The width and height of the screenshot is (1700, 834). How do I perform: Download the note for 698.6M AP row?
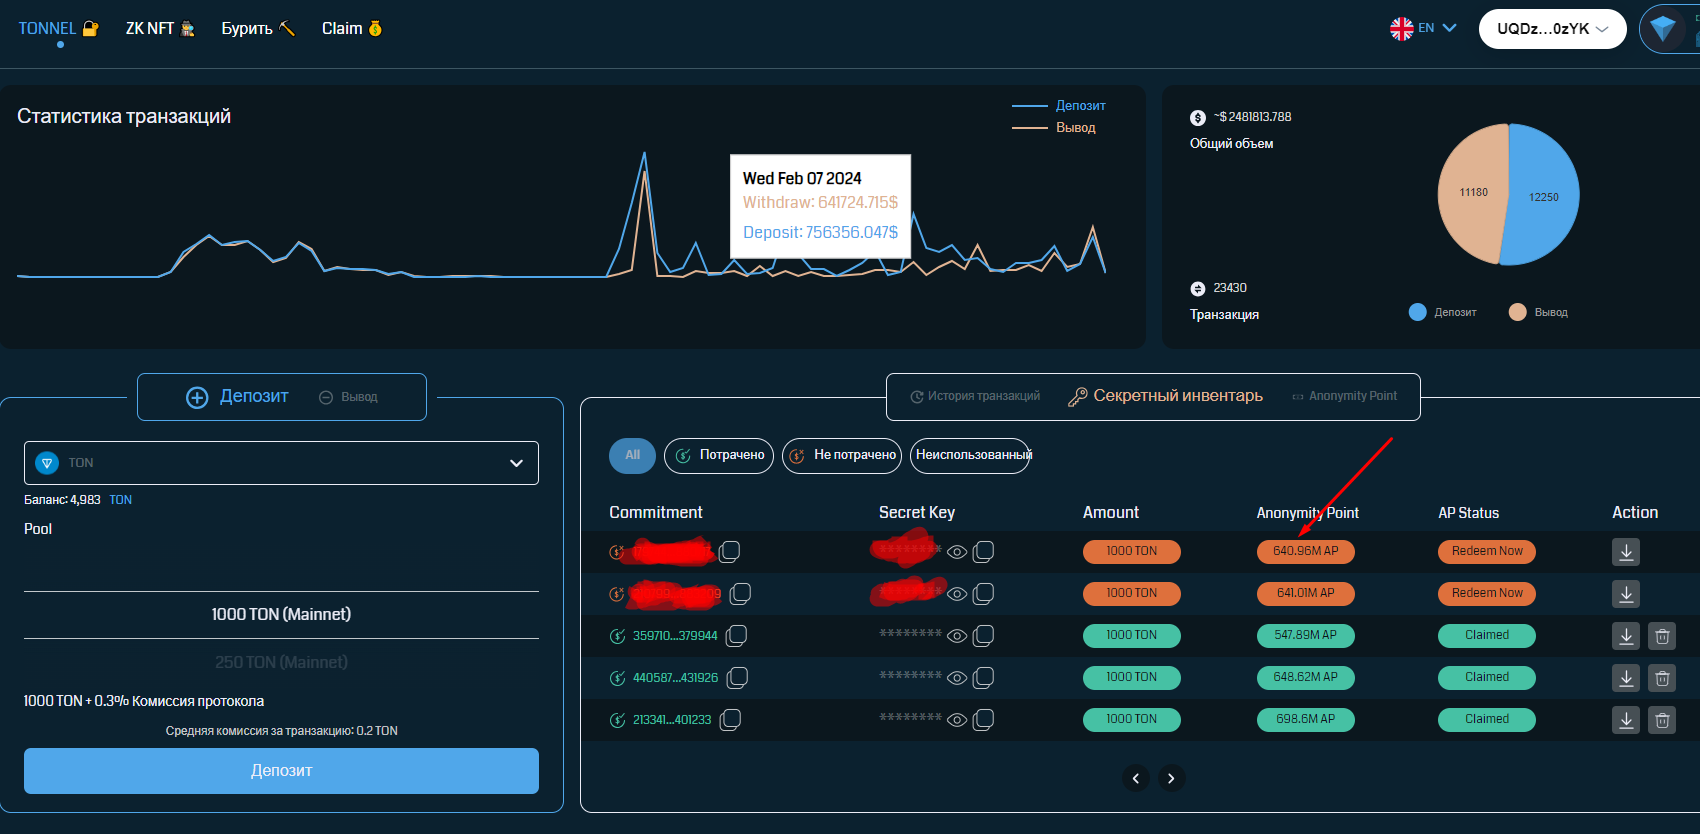[x=1626, y=720]
